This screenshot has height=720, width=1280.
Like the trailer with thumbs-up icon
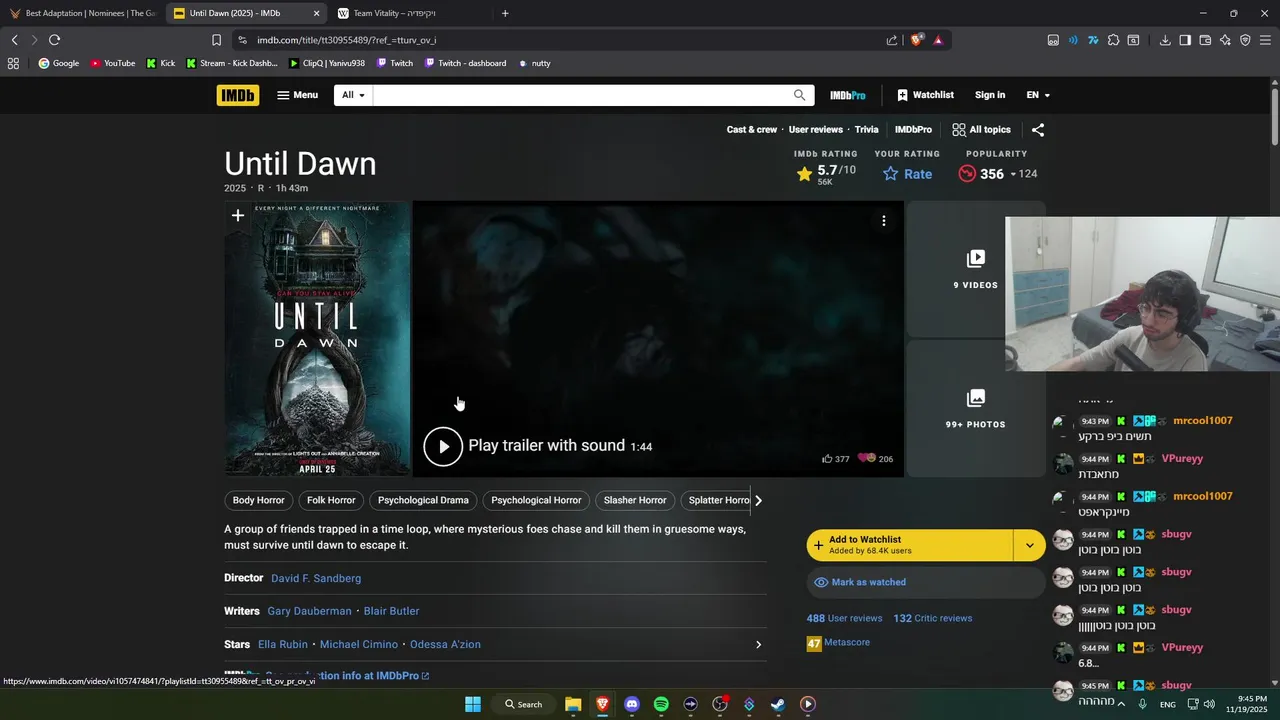click(835, 459)
